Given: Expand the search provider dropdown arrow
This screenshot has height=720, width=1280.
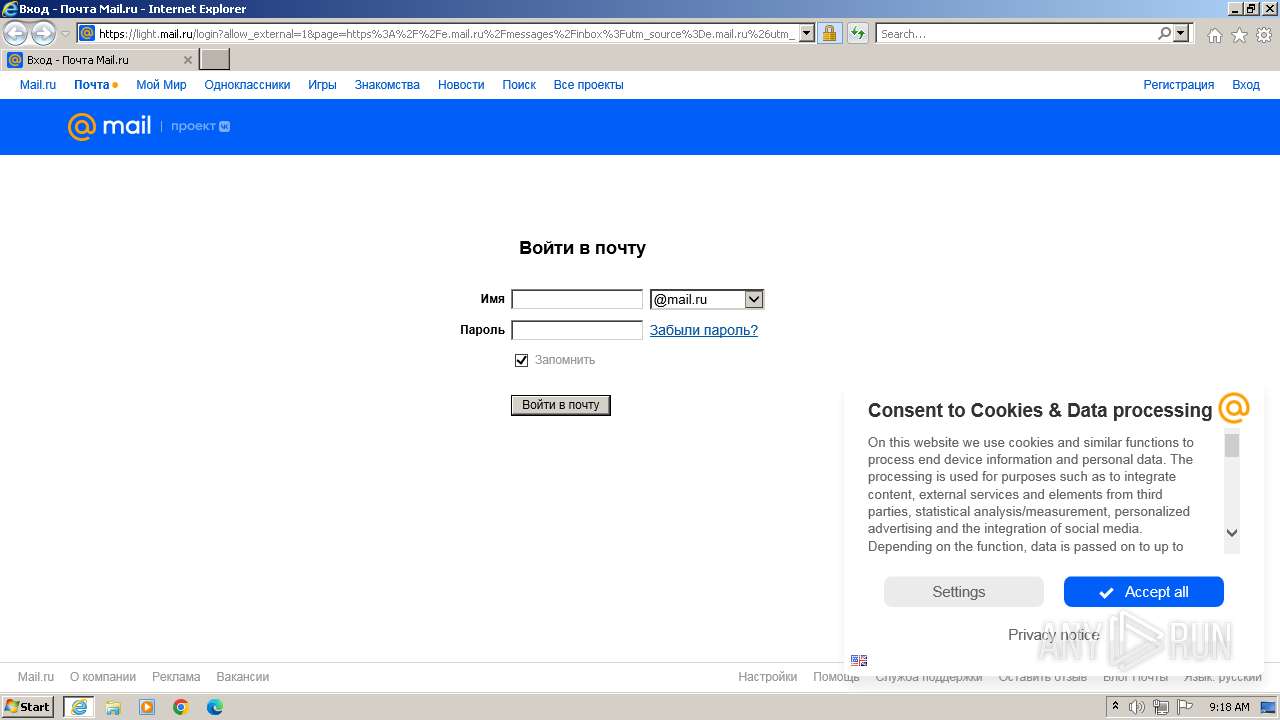Looking at the screenshot, I should (1182, 33).
